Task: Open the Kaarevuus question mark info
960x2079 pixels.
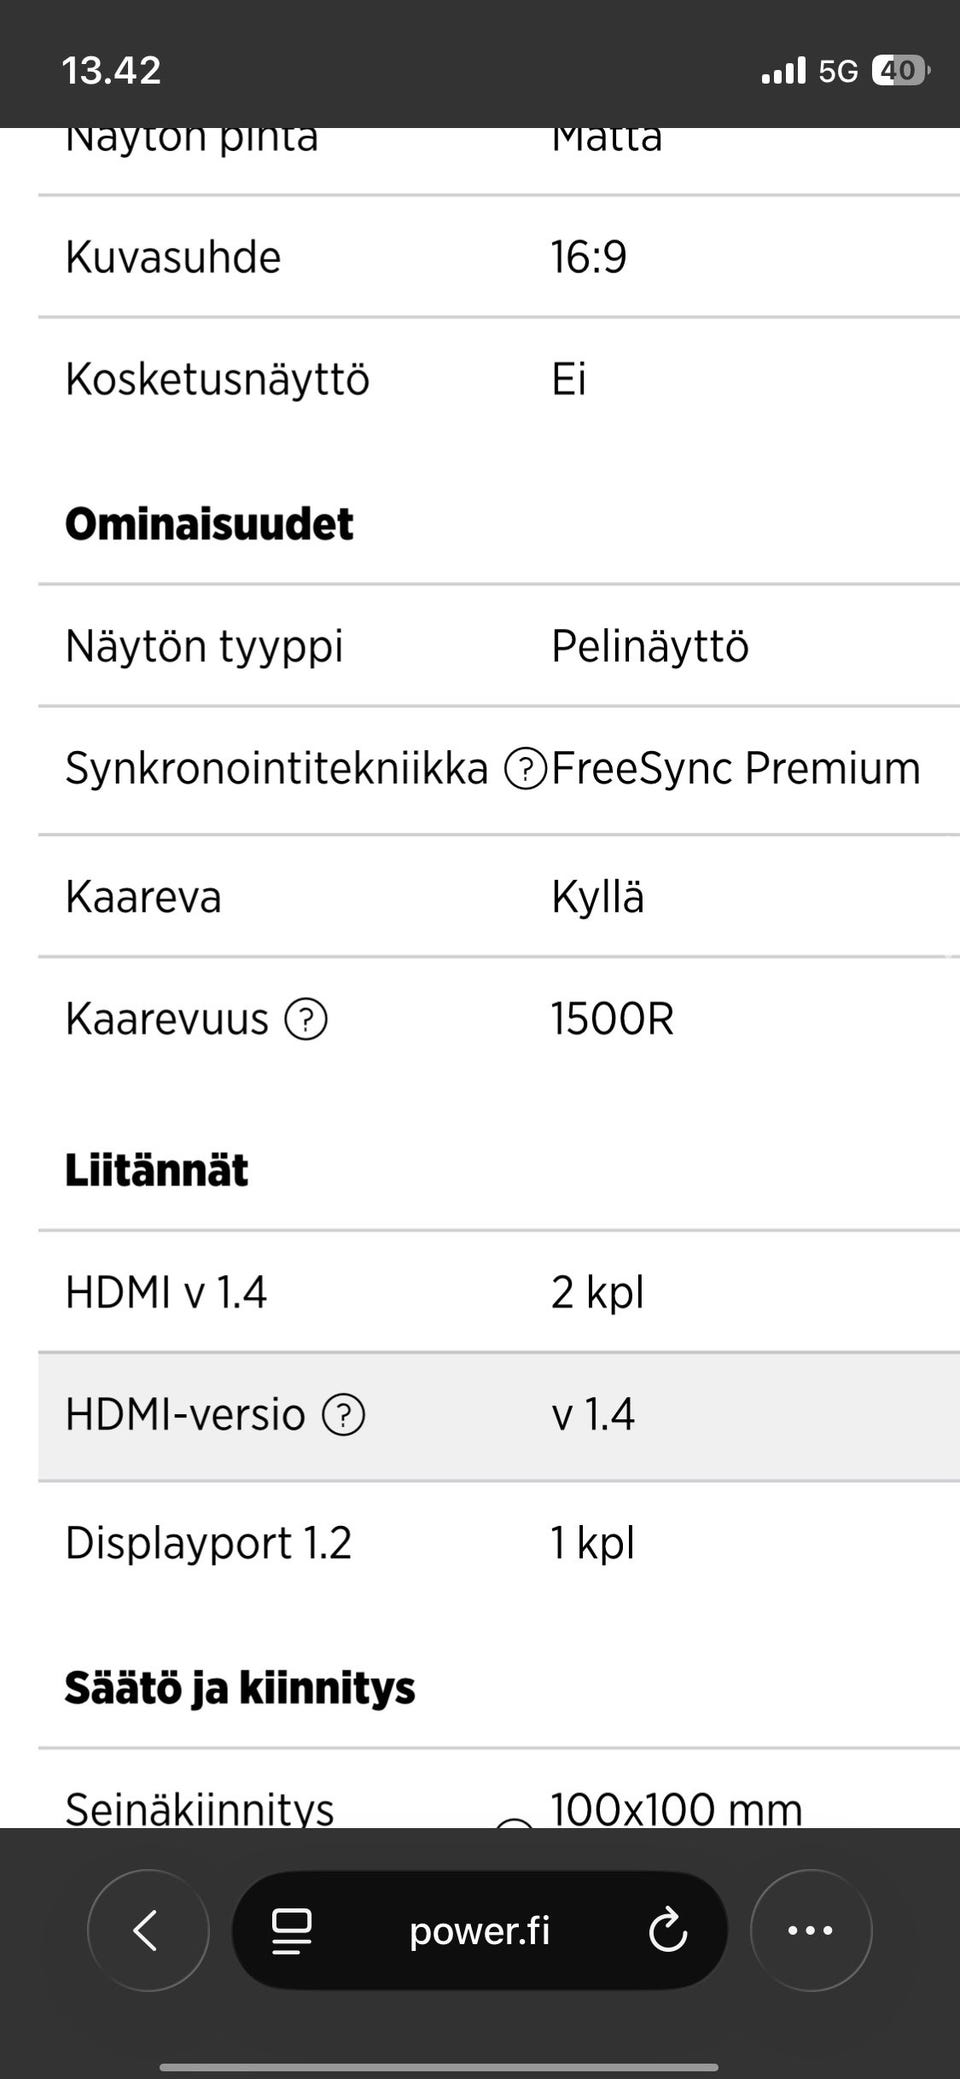Action: [306, 1020]
